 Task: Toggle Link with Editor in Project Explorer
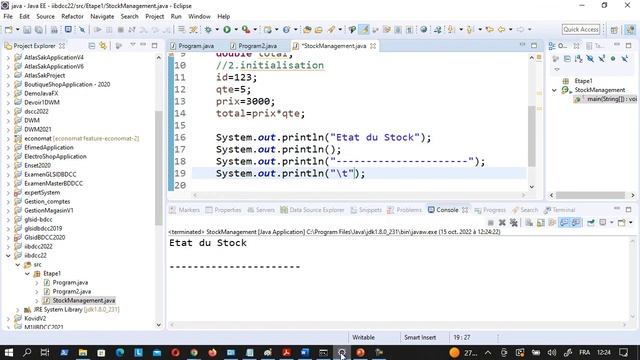click(103, 46)
